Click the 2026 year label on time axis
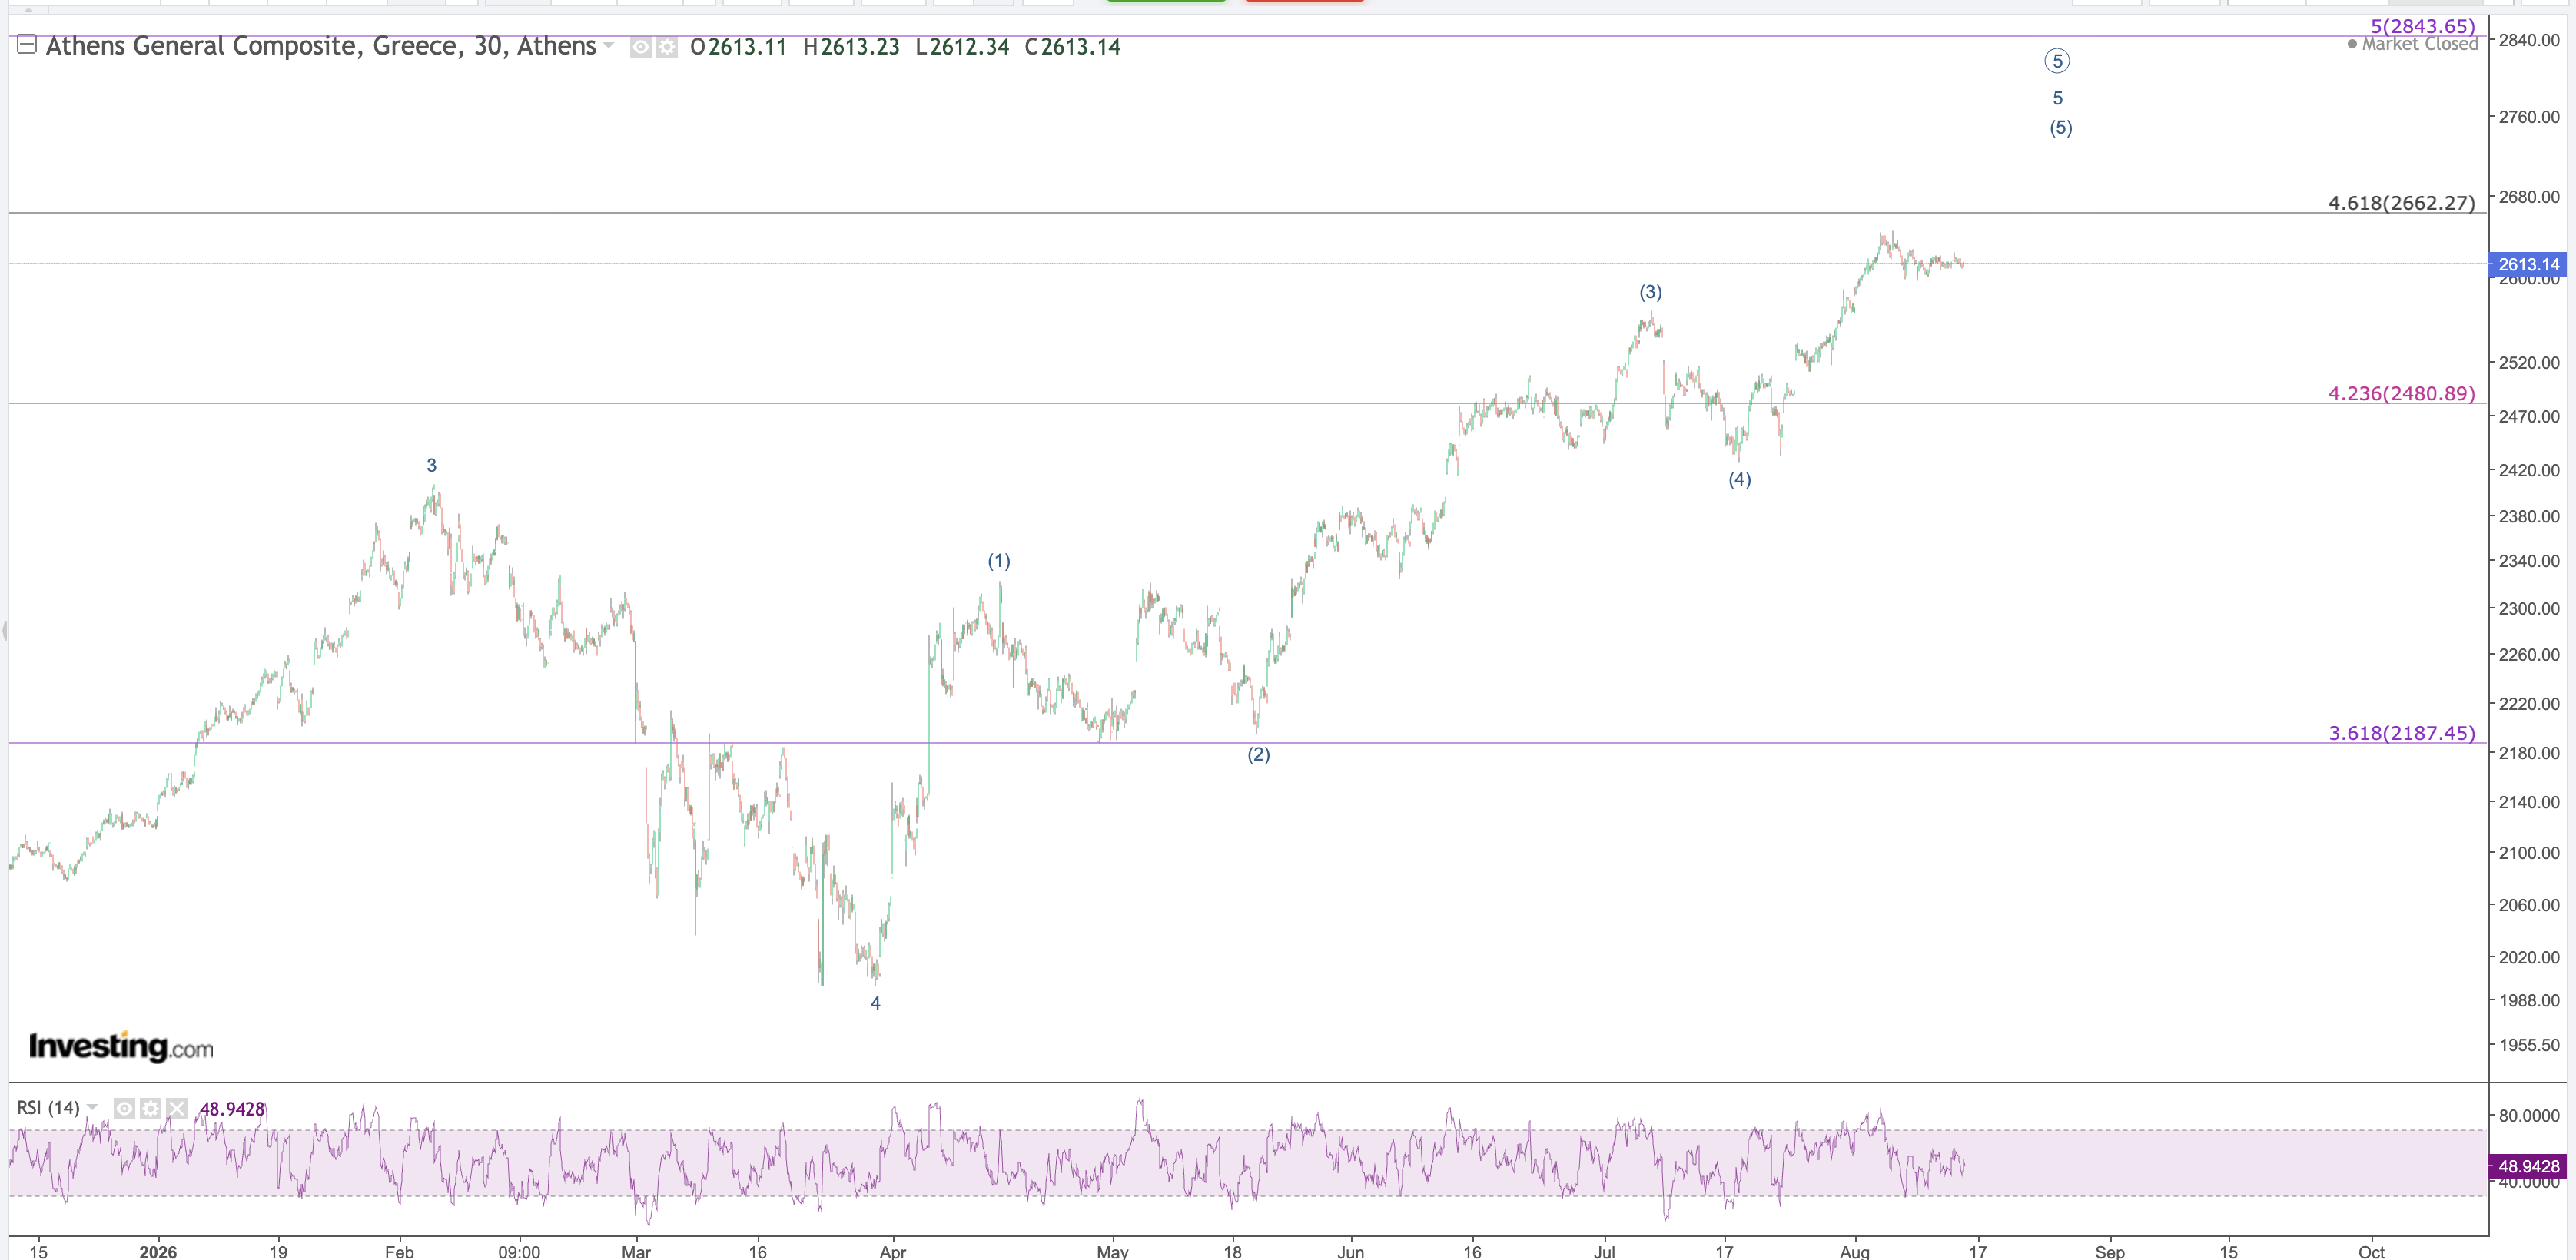The image size is (2576, 1260). (158, 1251)
